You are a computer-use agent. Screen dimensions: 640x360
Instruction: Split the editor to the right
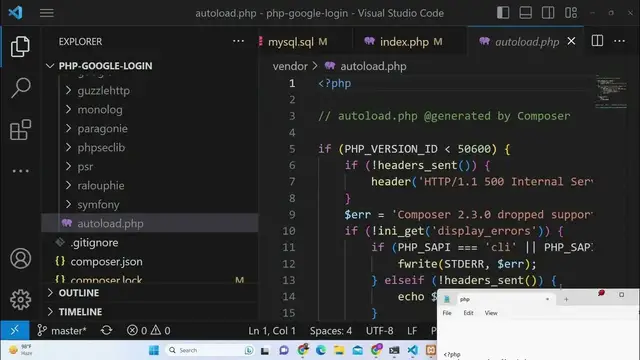(x=597, y=41)
